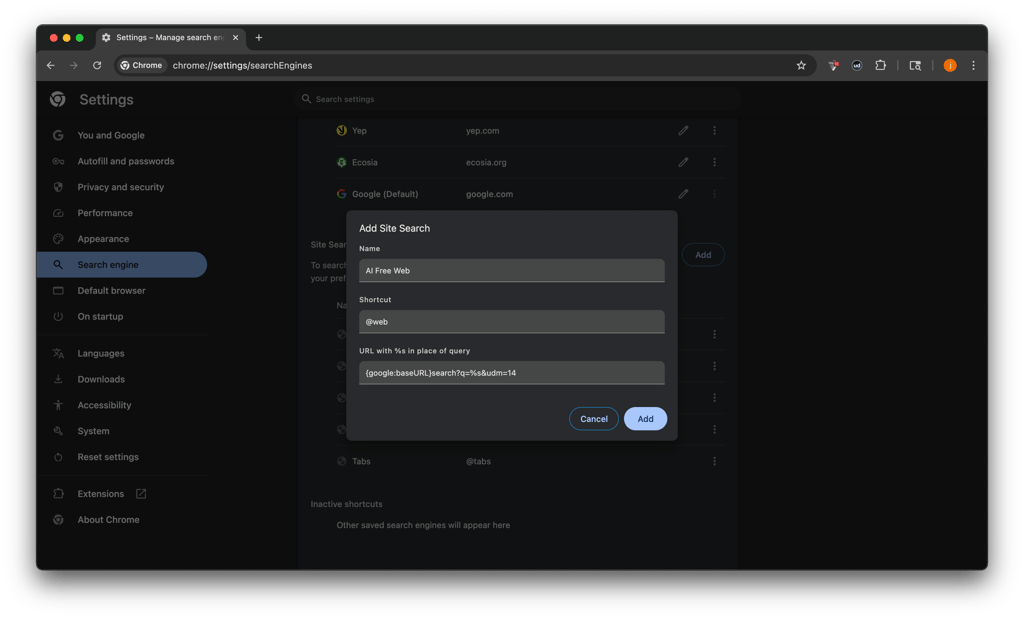The height and width of the screenshot is (618, 1024).
Task: Open Default browser settings
Action: (x=111, y=291)
